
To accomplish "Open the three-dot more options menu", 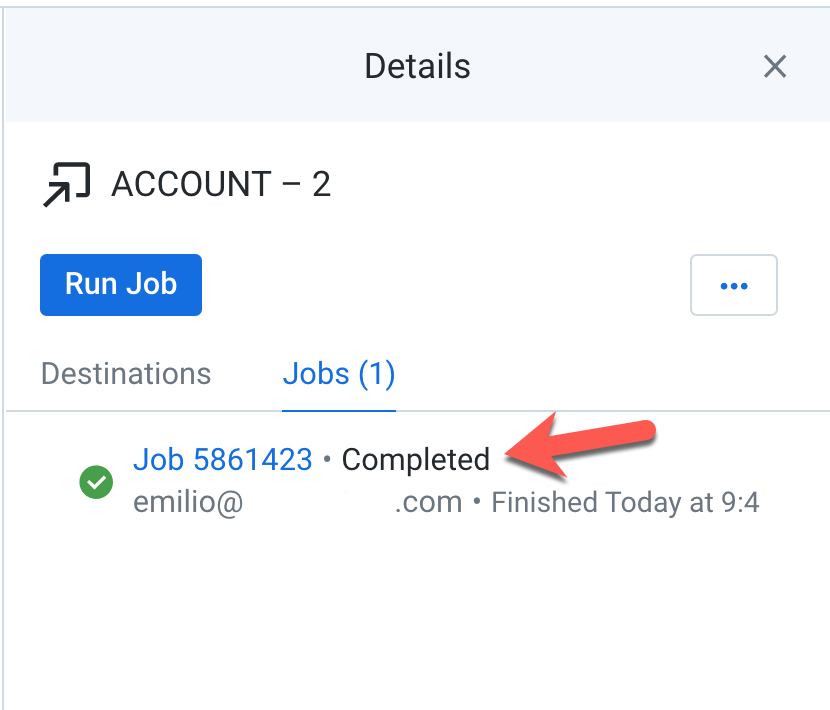I will [x=734, y=285].
